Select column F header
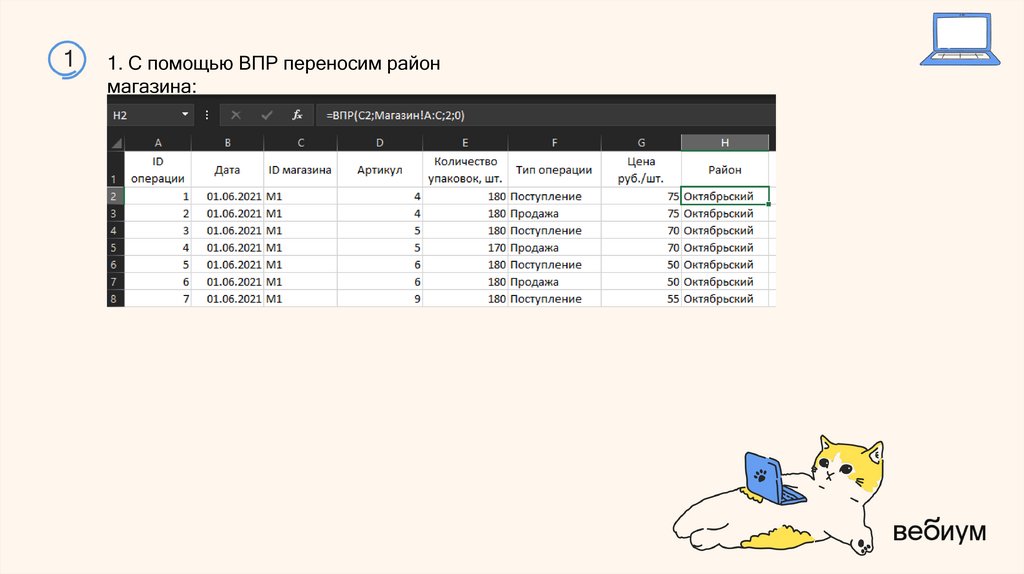The width and height of the screenshot is (1024, 574). pos(554,143)
